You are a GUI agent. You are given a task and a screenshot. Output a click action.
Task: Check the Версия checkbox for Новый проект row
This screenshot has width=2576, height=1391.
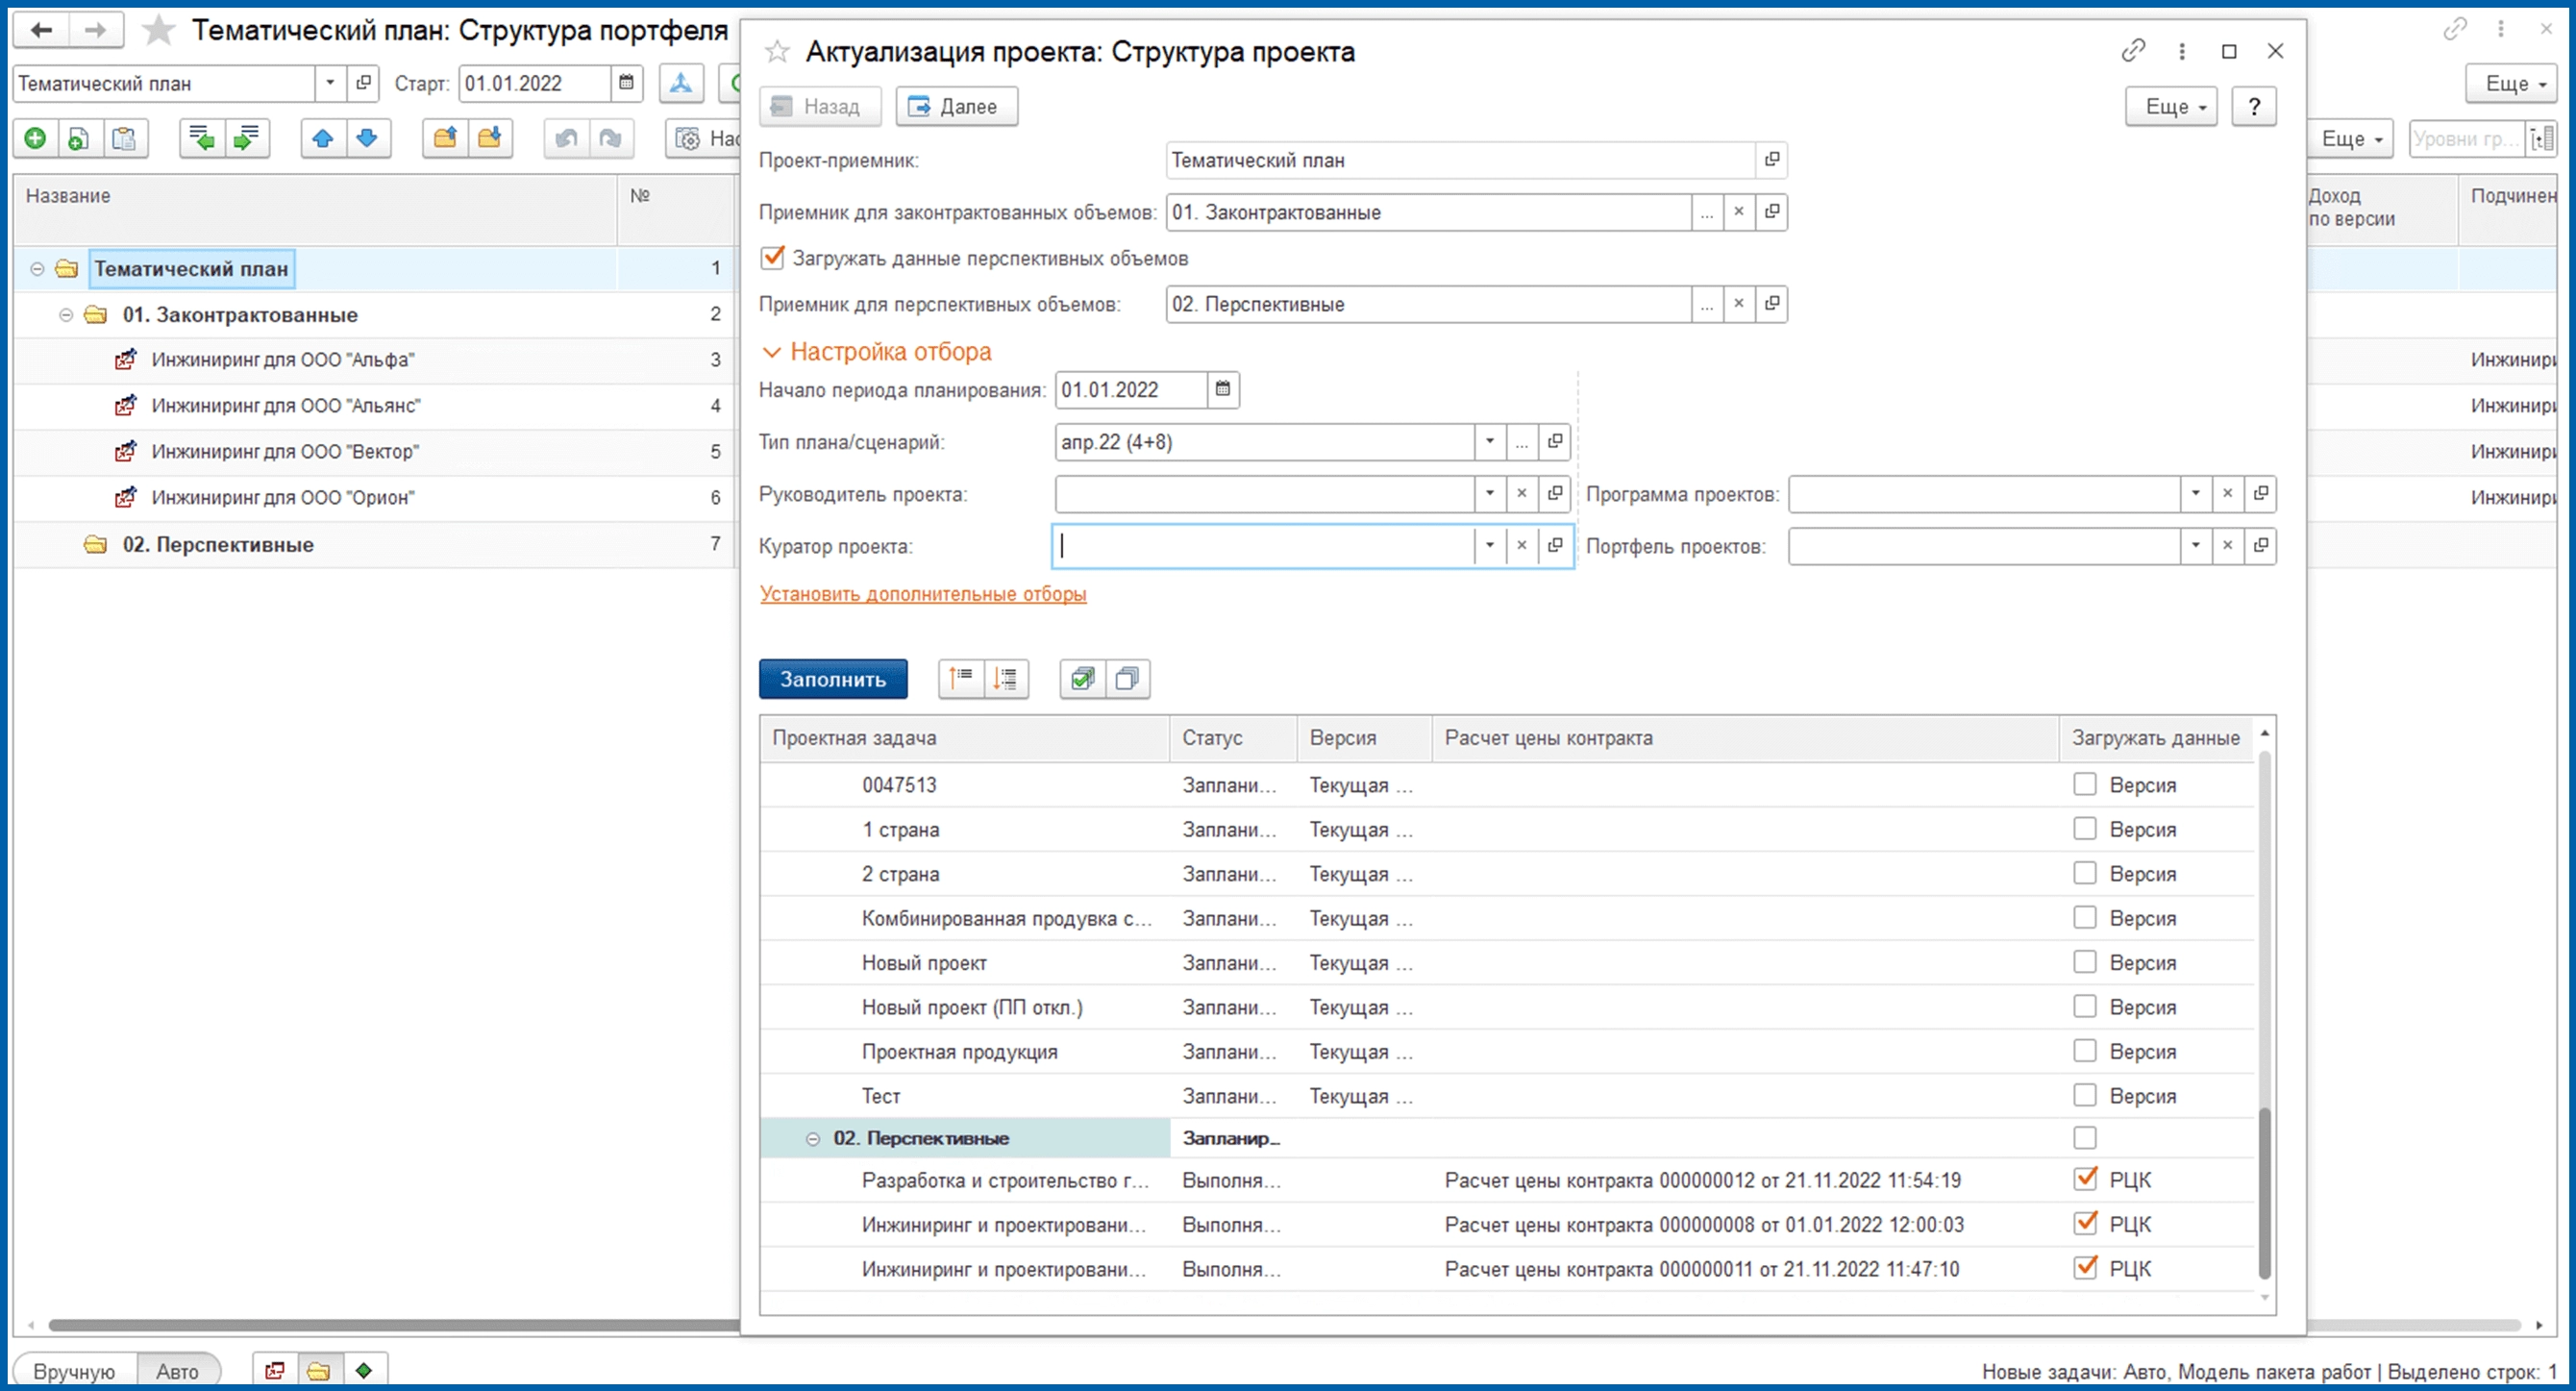[2084, 962]
